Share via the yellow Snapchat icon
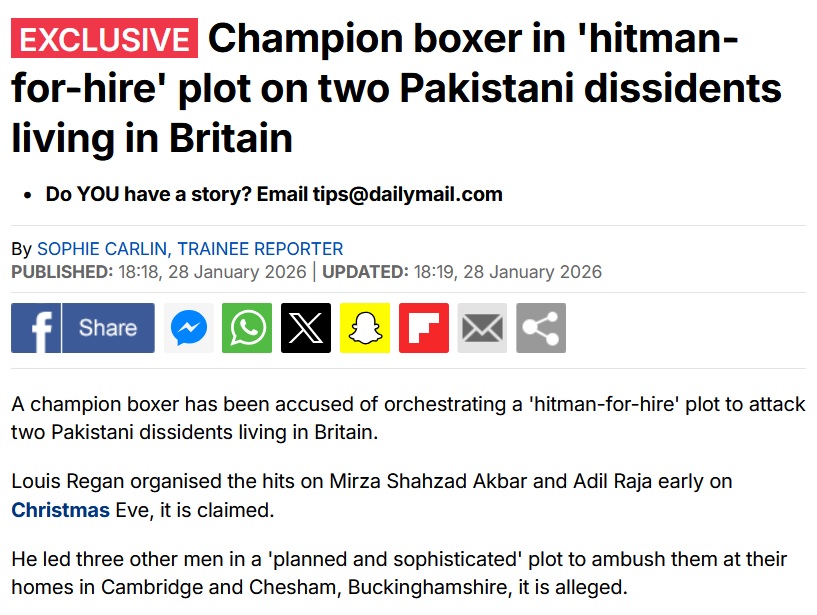 (365, 328)
